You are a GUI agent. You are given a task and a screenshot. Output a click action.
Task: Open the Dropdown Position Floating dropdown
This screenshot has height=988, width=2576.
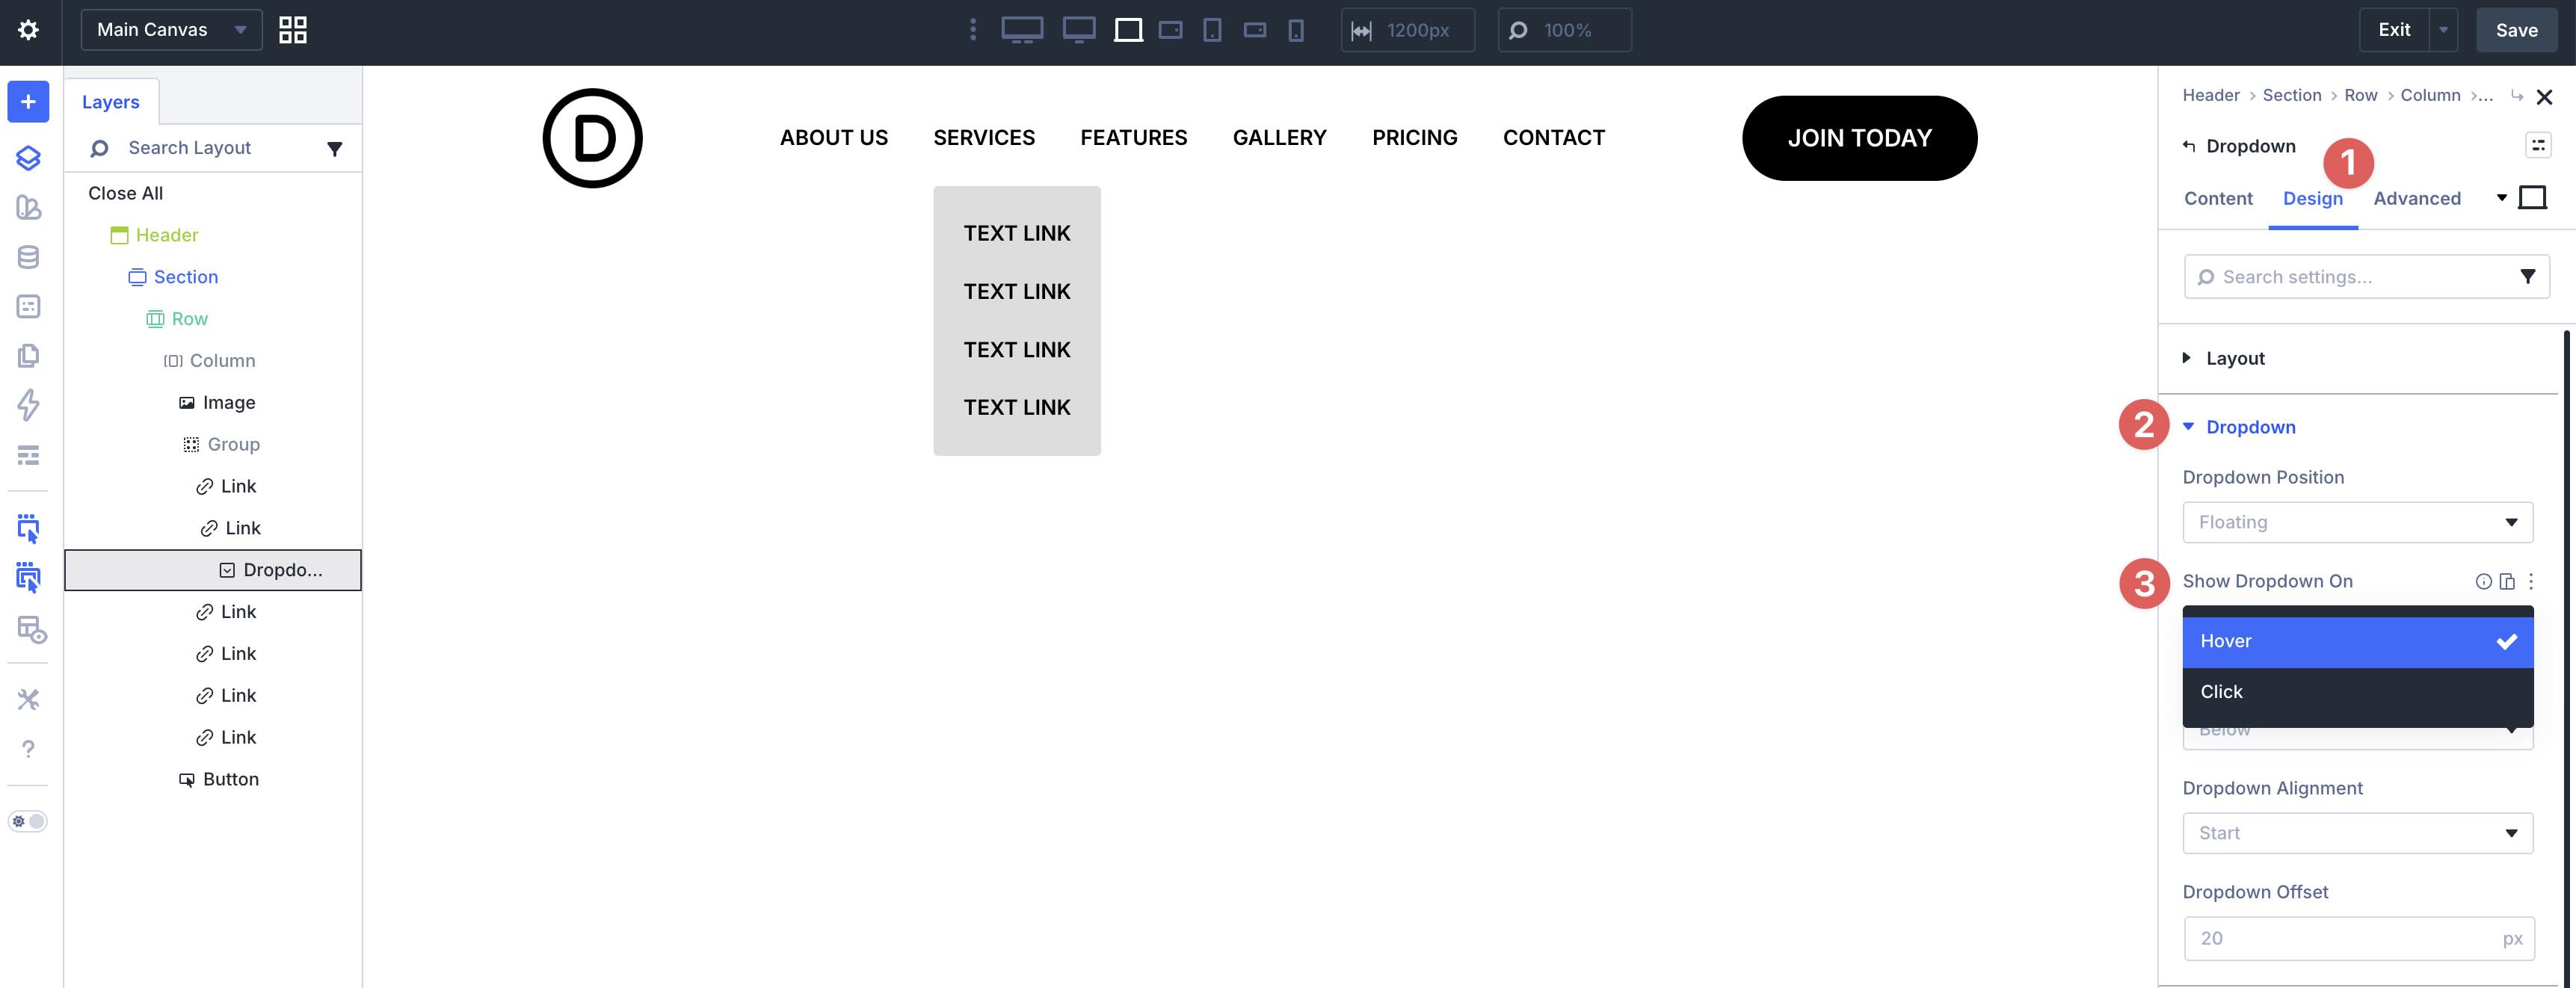tap(2357, 521)
